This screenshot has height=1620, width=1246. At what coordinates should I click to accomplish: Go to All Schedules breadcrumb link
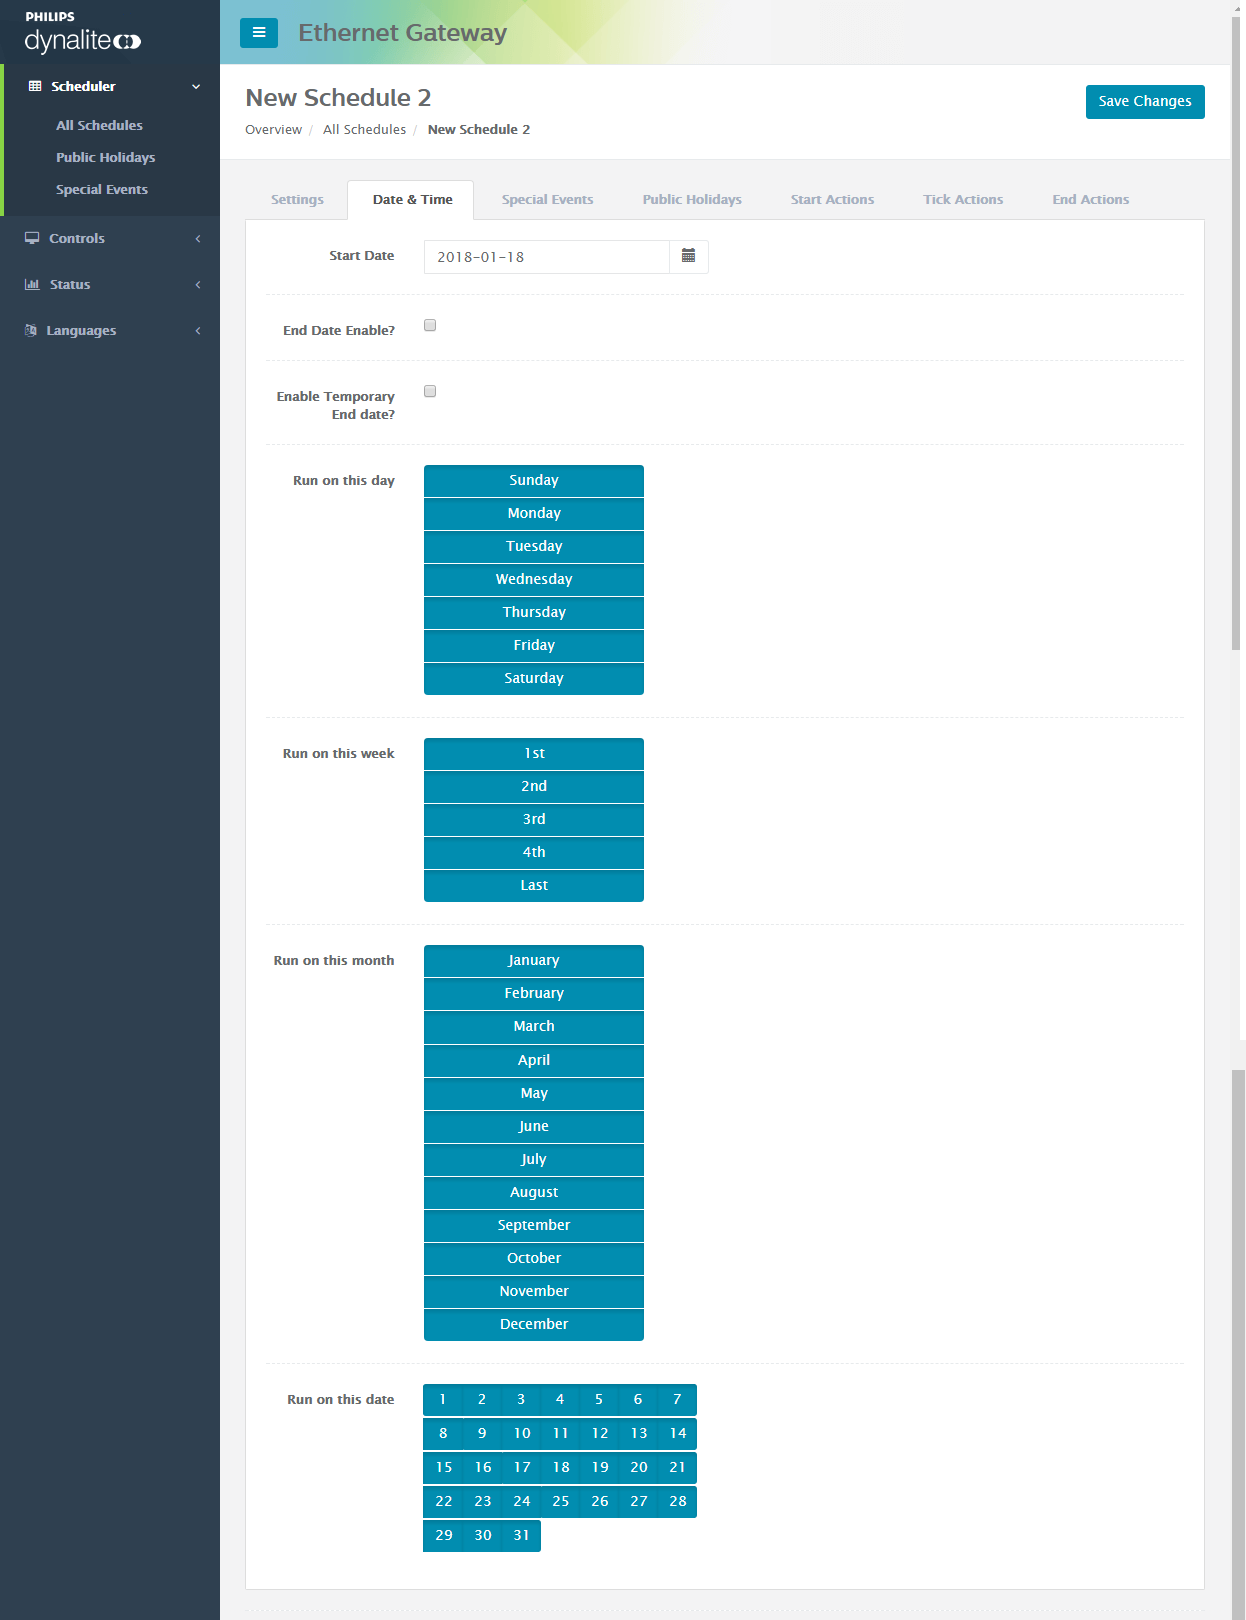[364, 130]
